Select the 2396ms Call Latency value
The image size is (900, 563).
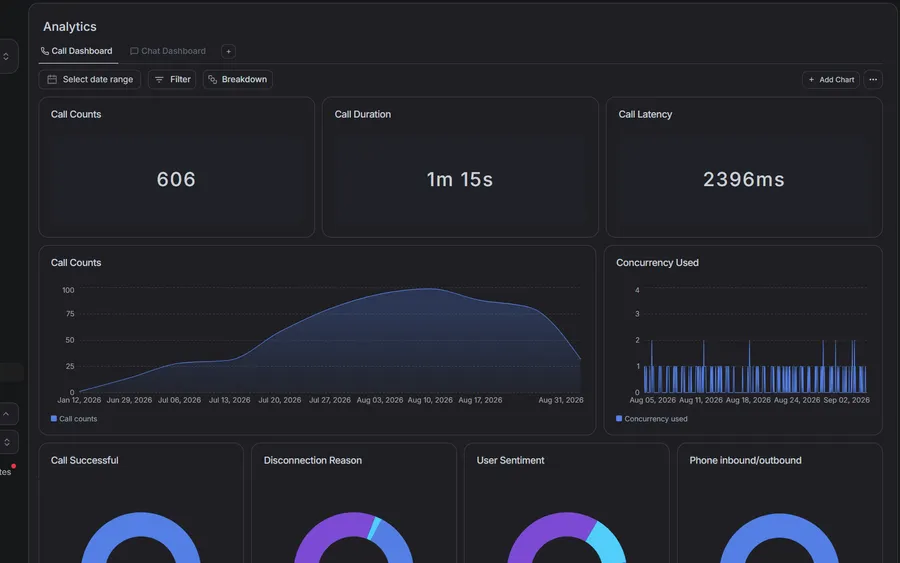pyautogui.click(x=744, y=179)
